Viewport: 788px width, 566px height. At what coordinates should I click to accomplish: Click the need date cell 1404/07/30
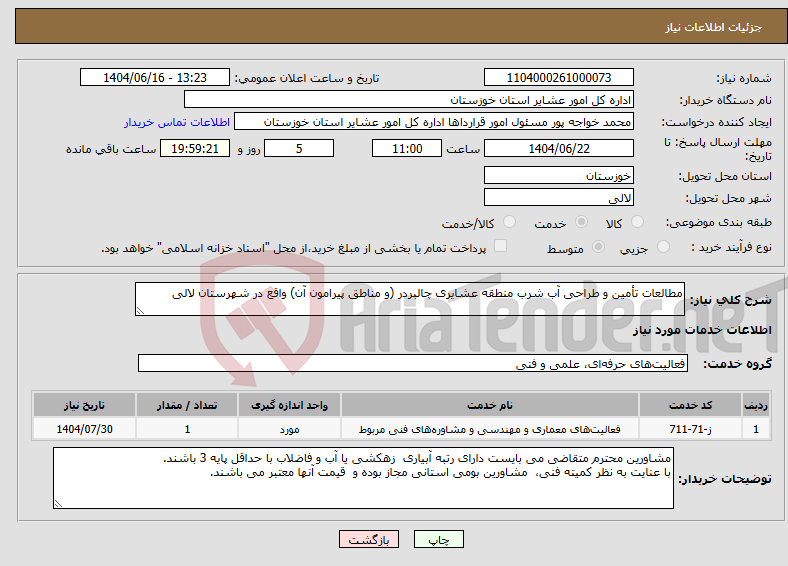pyautogui.click(x=84, y=429)
